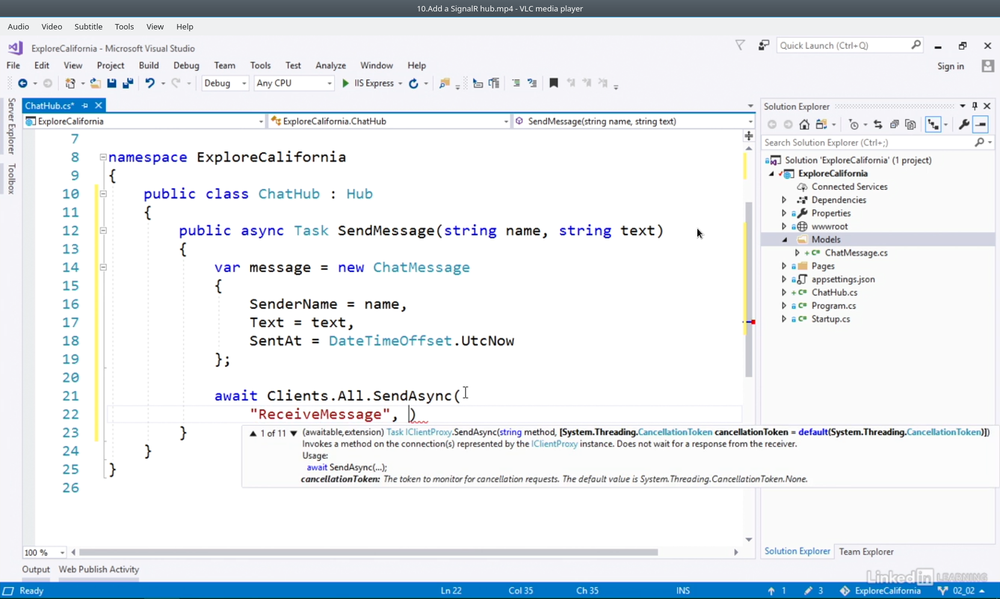
Task: Toggle pin on the ChatHub.cs tab
Action: pos(86,106)
